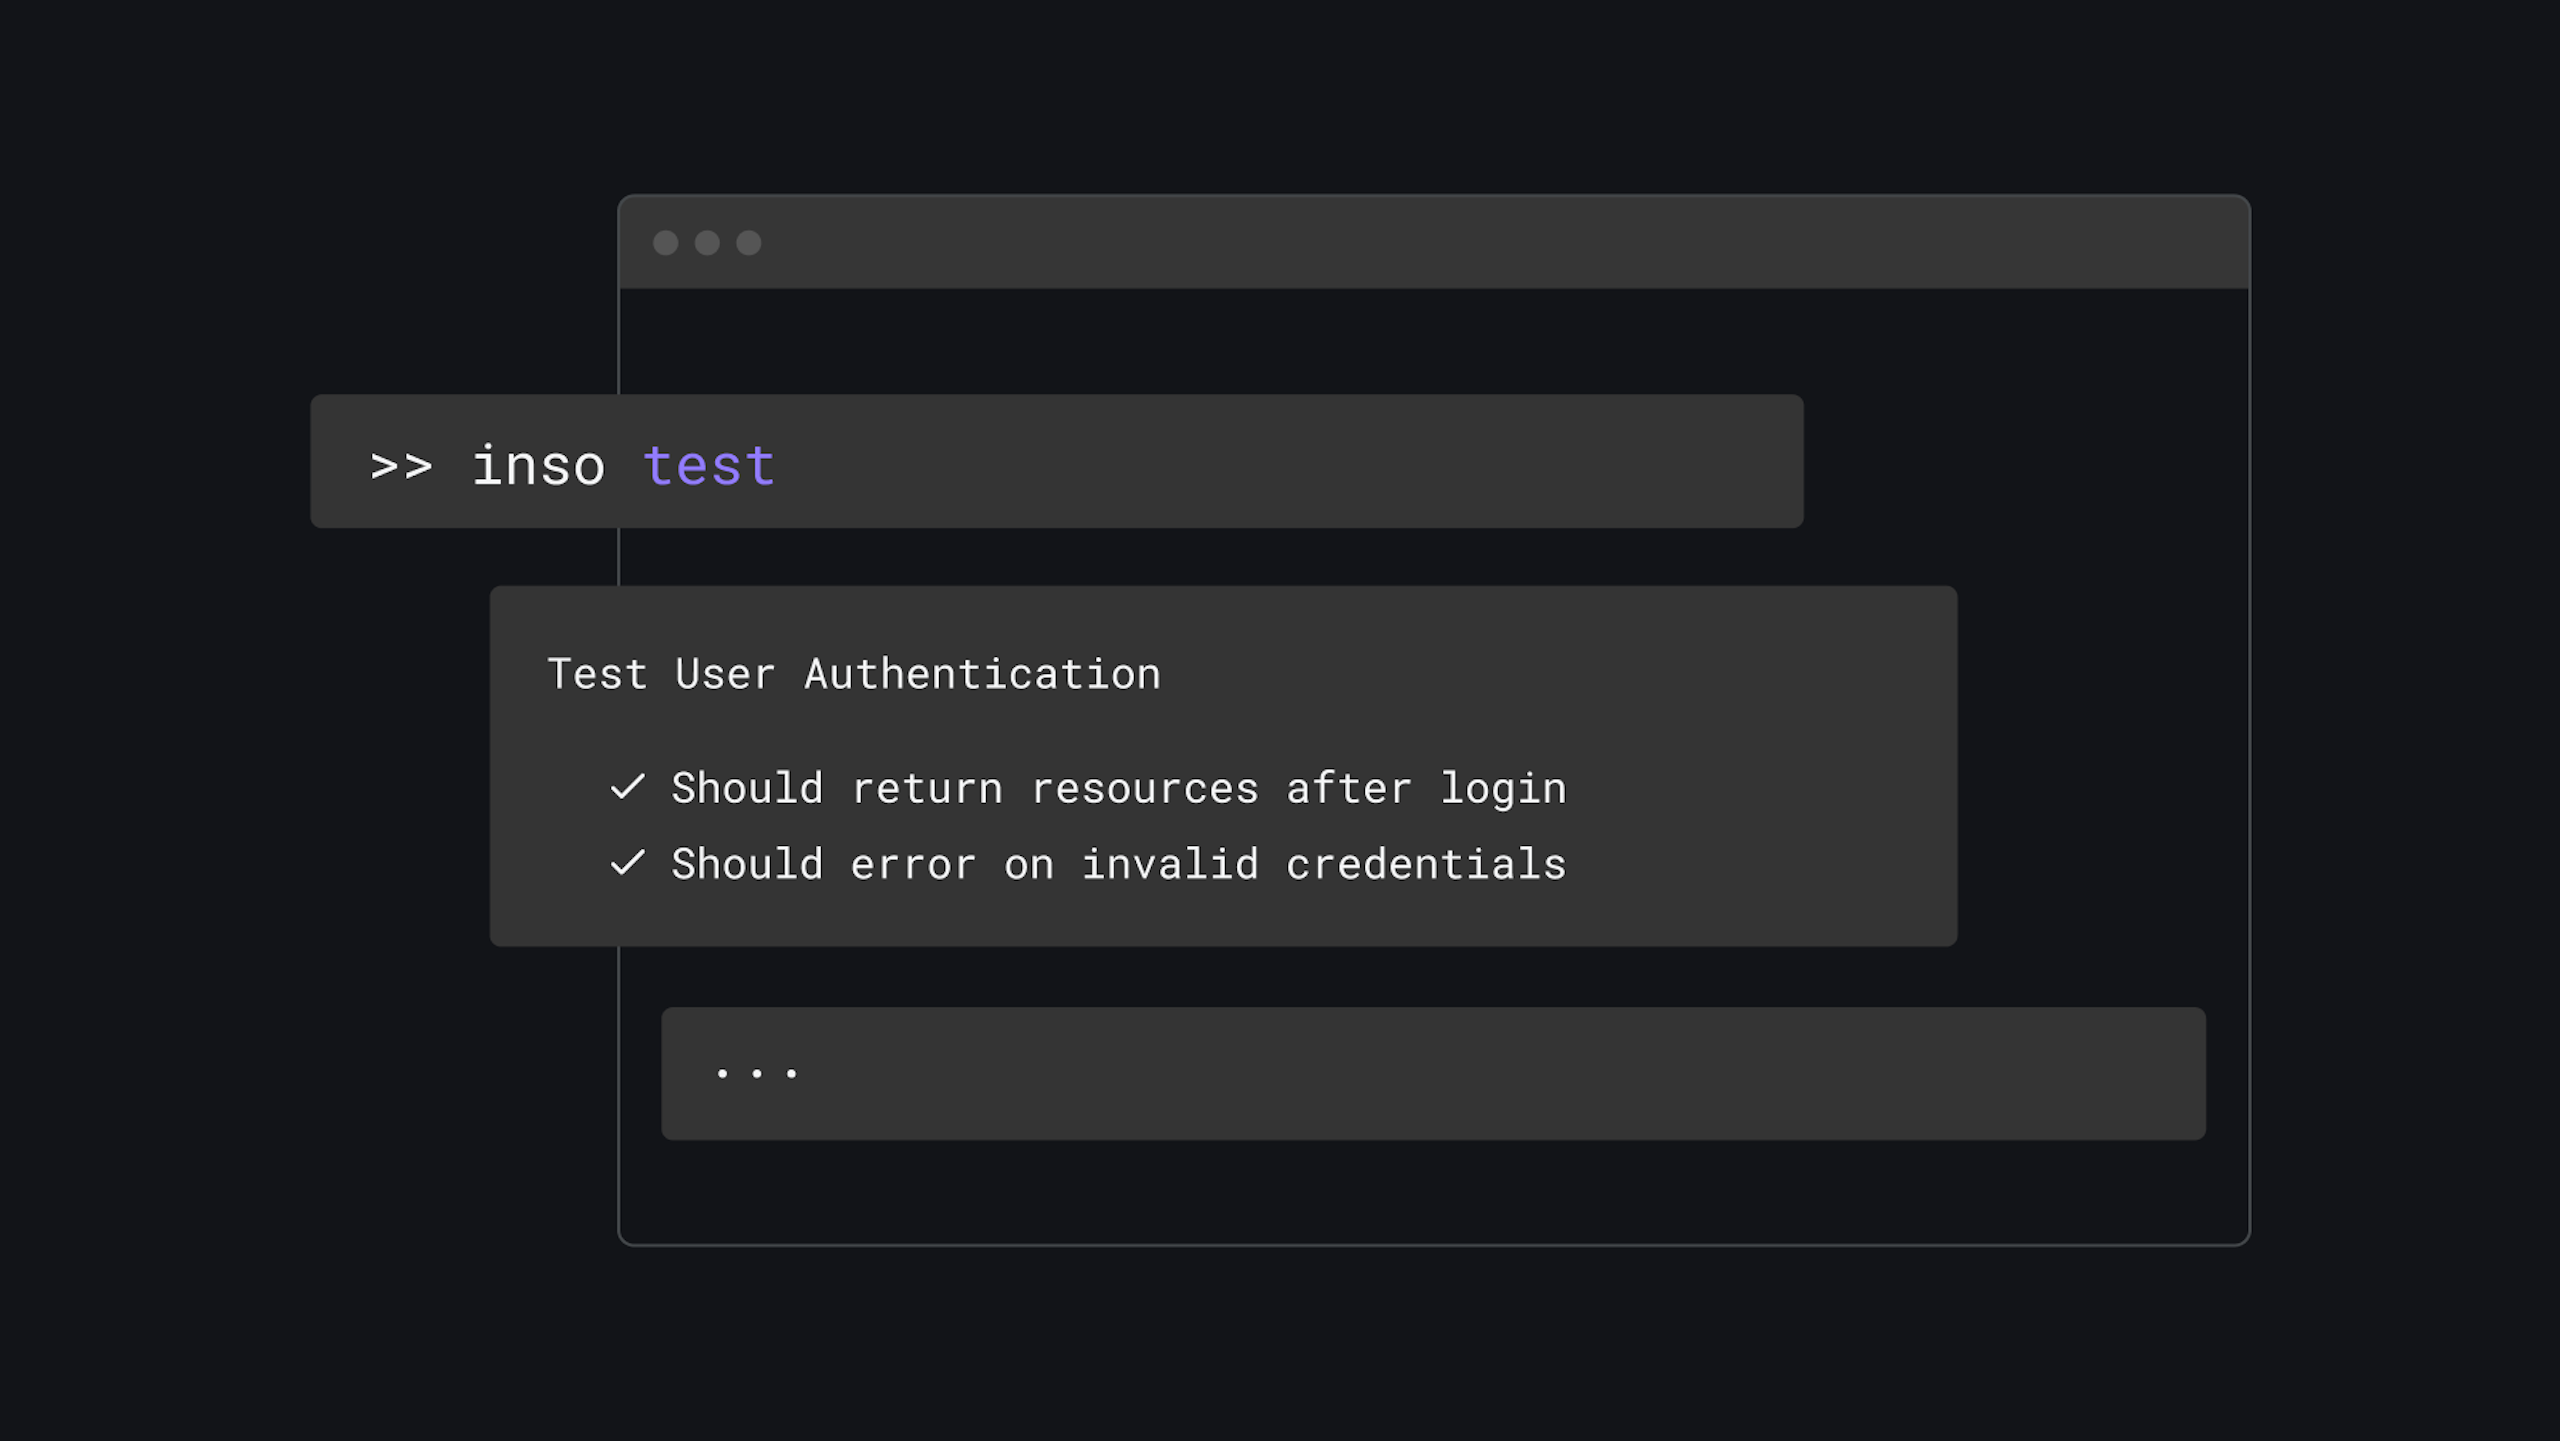Click empty space in the ellipsis output bar
2560x1441 pixels.
pyautogui.click(x=1500, y=1073)
